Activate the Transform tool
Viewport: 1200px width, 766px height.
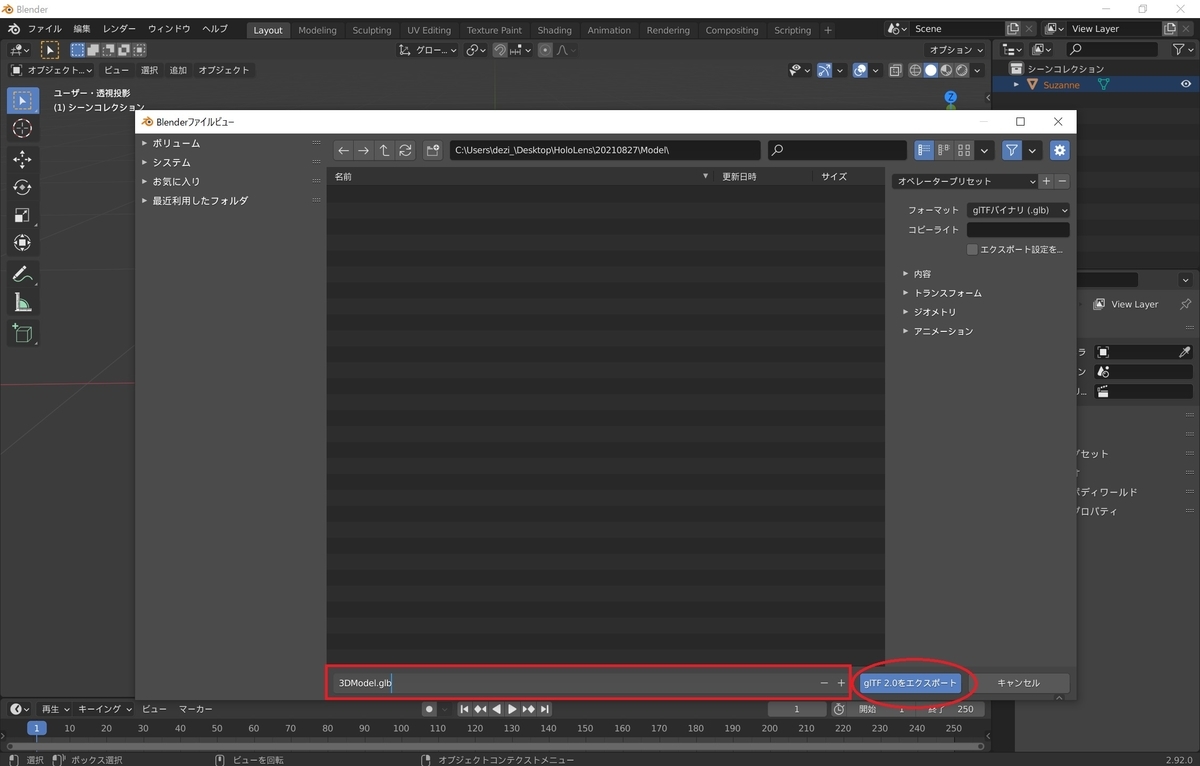click(22, 243)
